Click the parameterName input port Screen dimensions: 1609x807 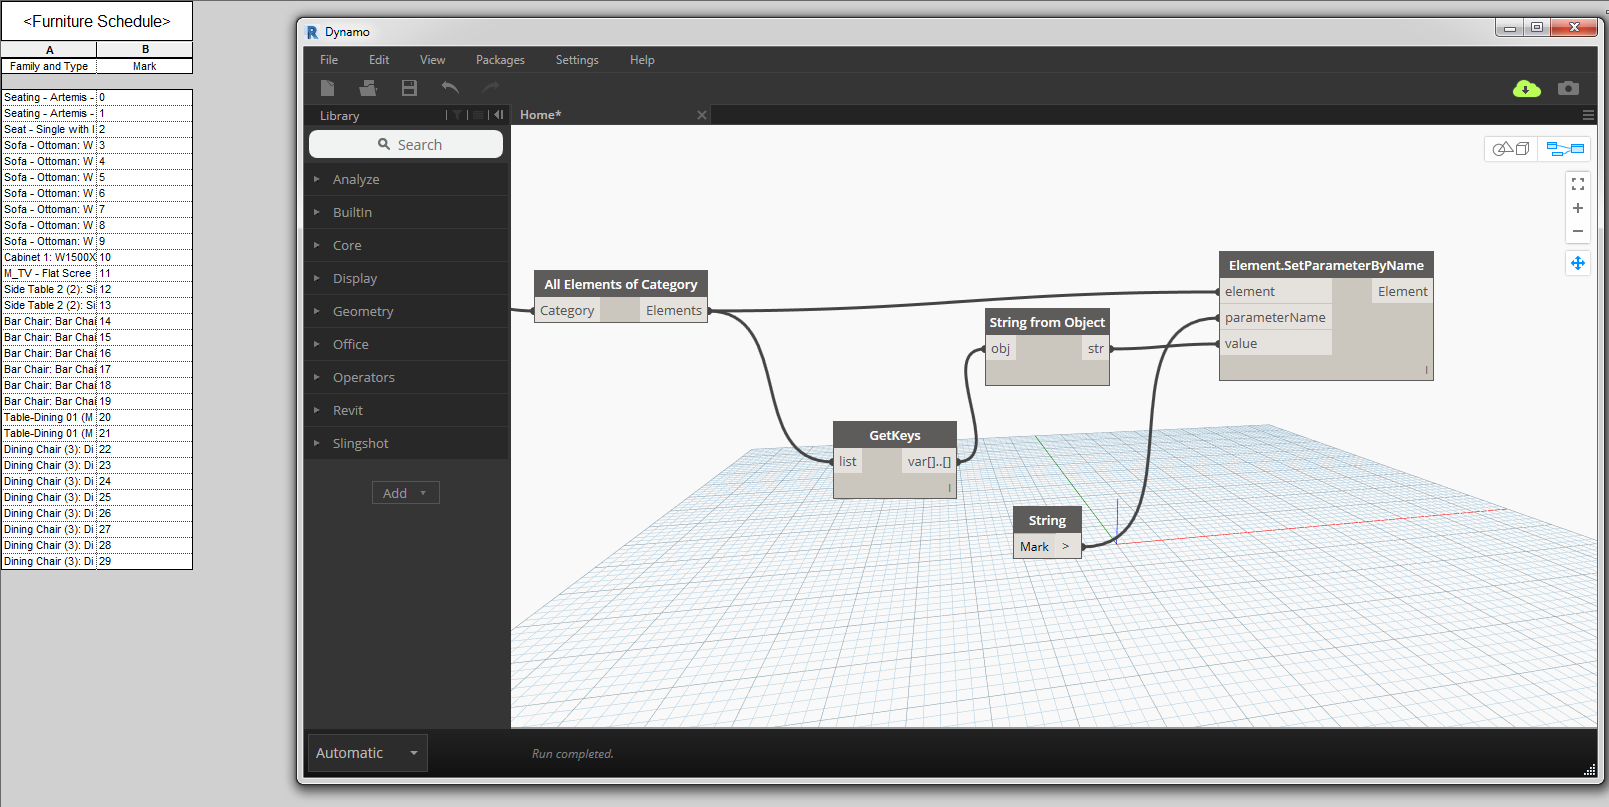pos(1275,317)
